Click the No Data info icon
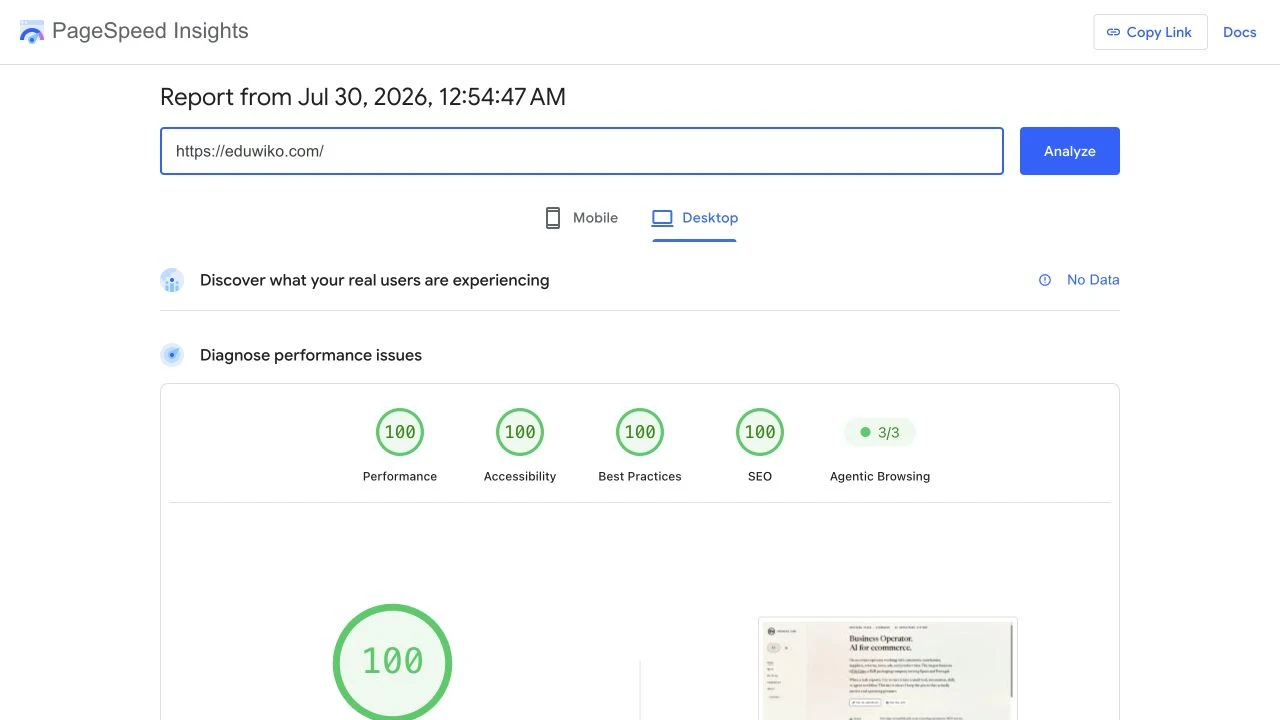 pyautogui.click(x=1045, y=280)
